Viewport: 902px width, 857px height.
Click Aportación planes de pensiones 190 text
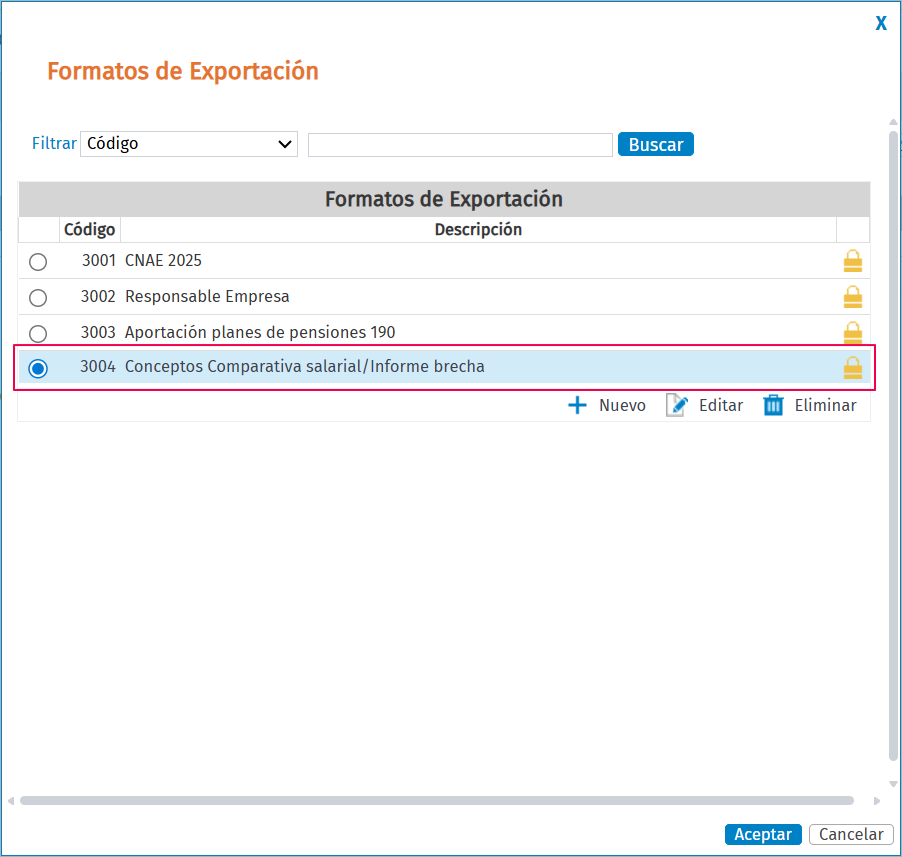260,332
